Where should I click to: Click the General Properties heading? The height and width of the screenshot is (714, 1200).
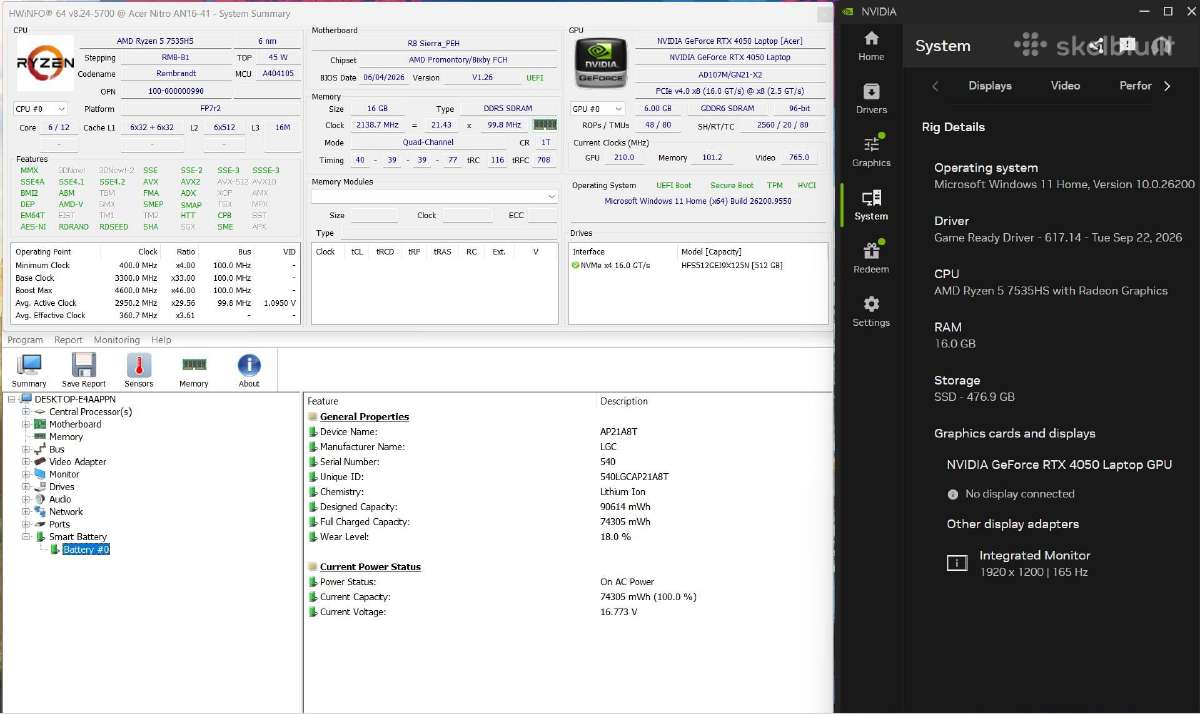pyautogui.click(x=364, y=417)
